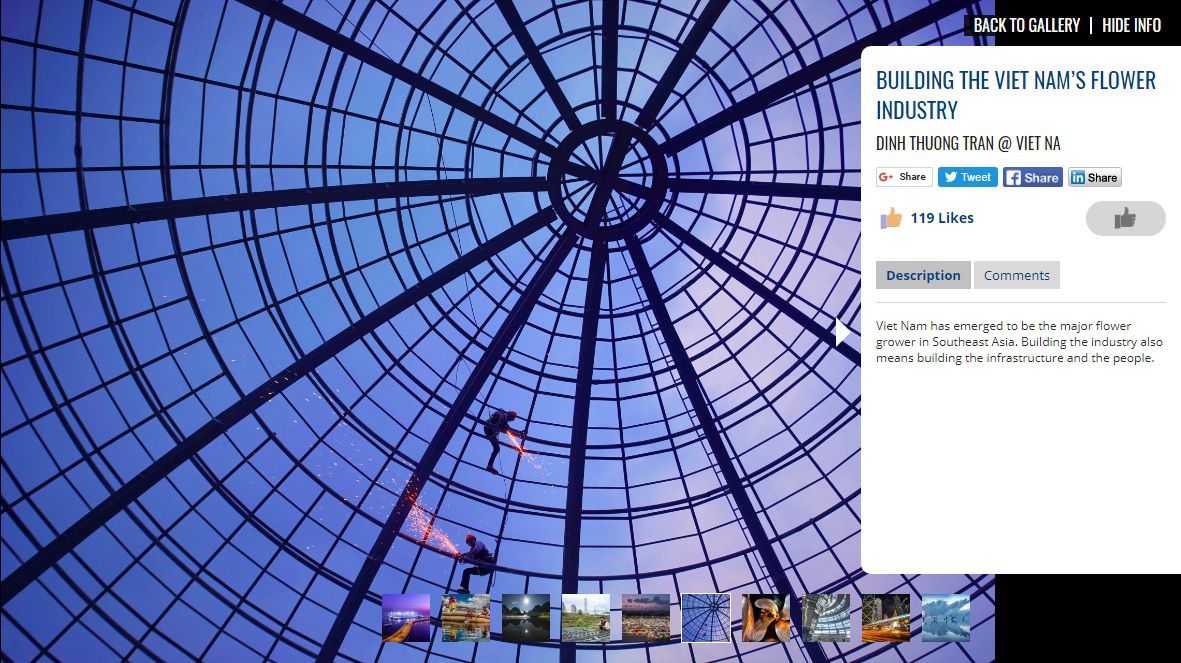The image size is (1181, 663).
Task: Open the moonlit lake reflection thumbnail
Action: coord(526,618)
